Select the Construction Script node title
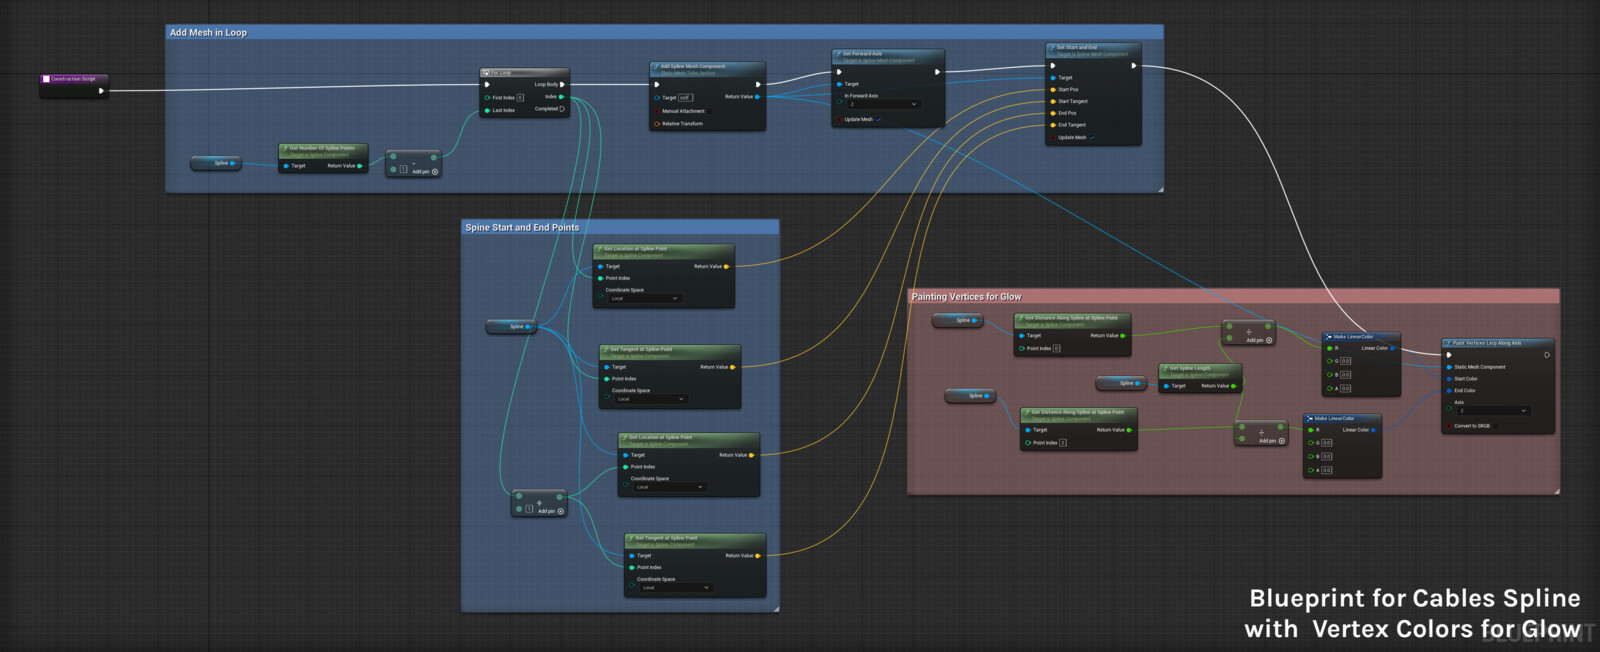 pos(73,78)
